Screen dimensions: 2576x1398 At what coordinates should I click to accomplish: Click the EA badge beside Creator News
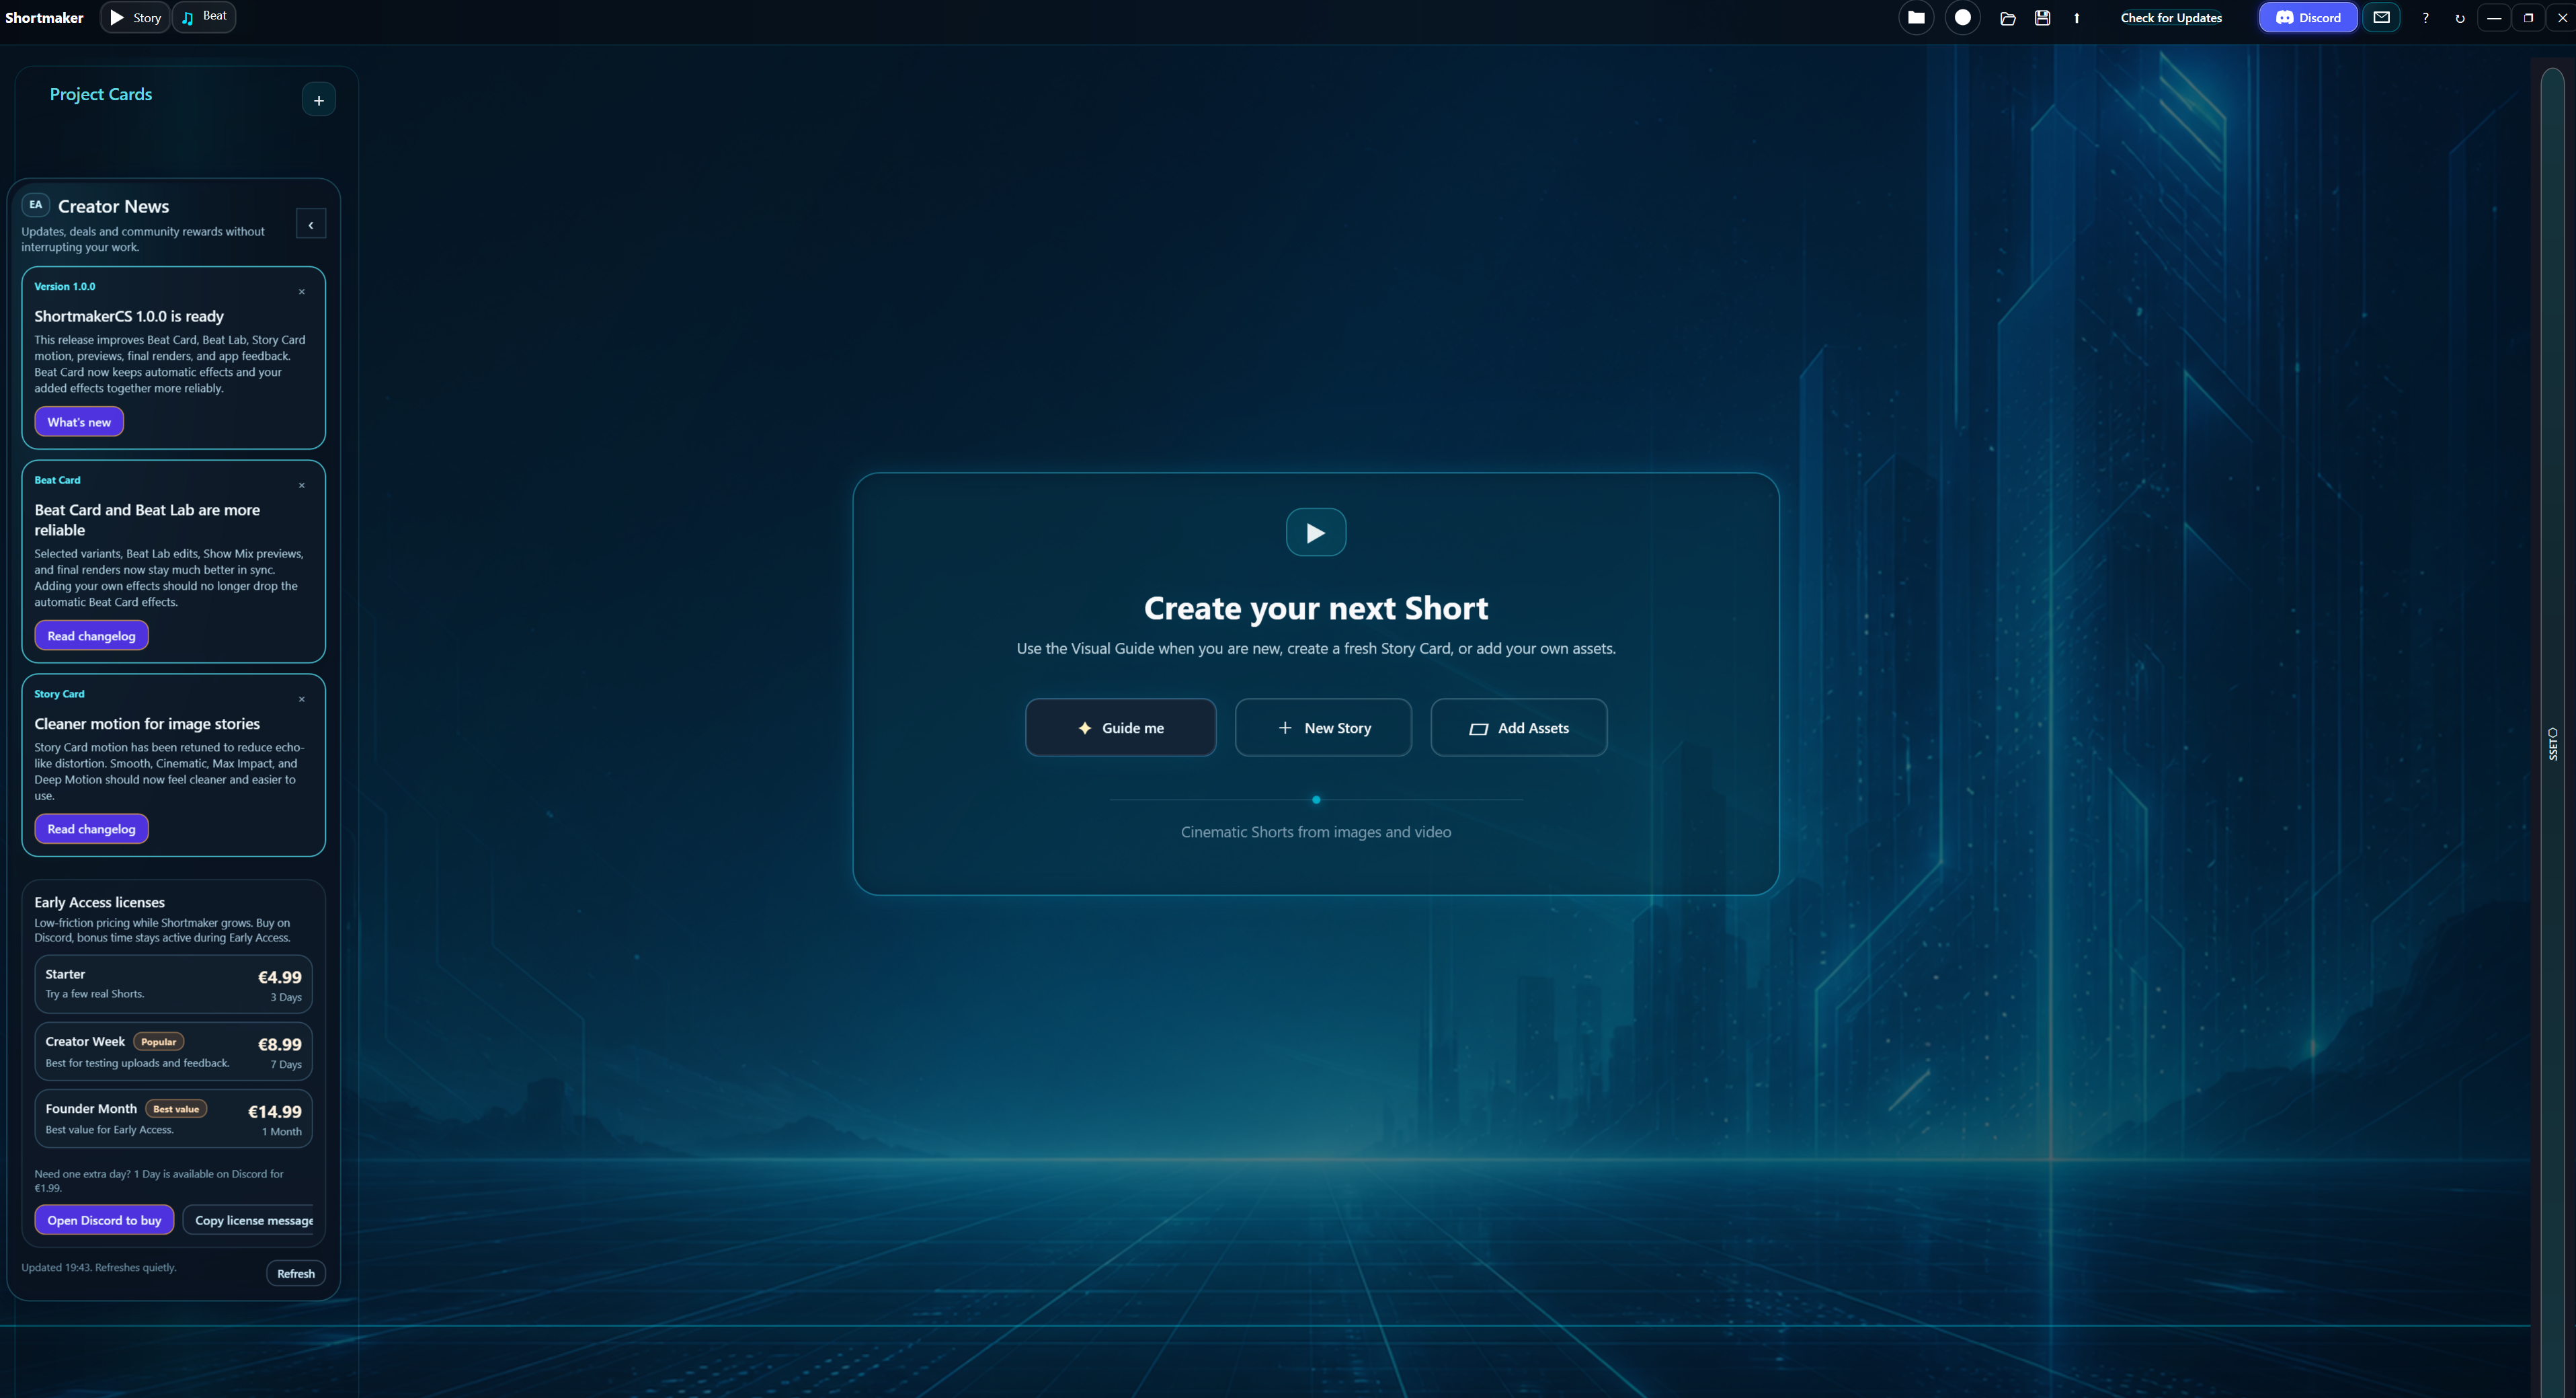point(36,205)
